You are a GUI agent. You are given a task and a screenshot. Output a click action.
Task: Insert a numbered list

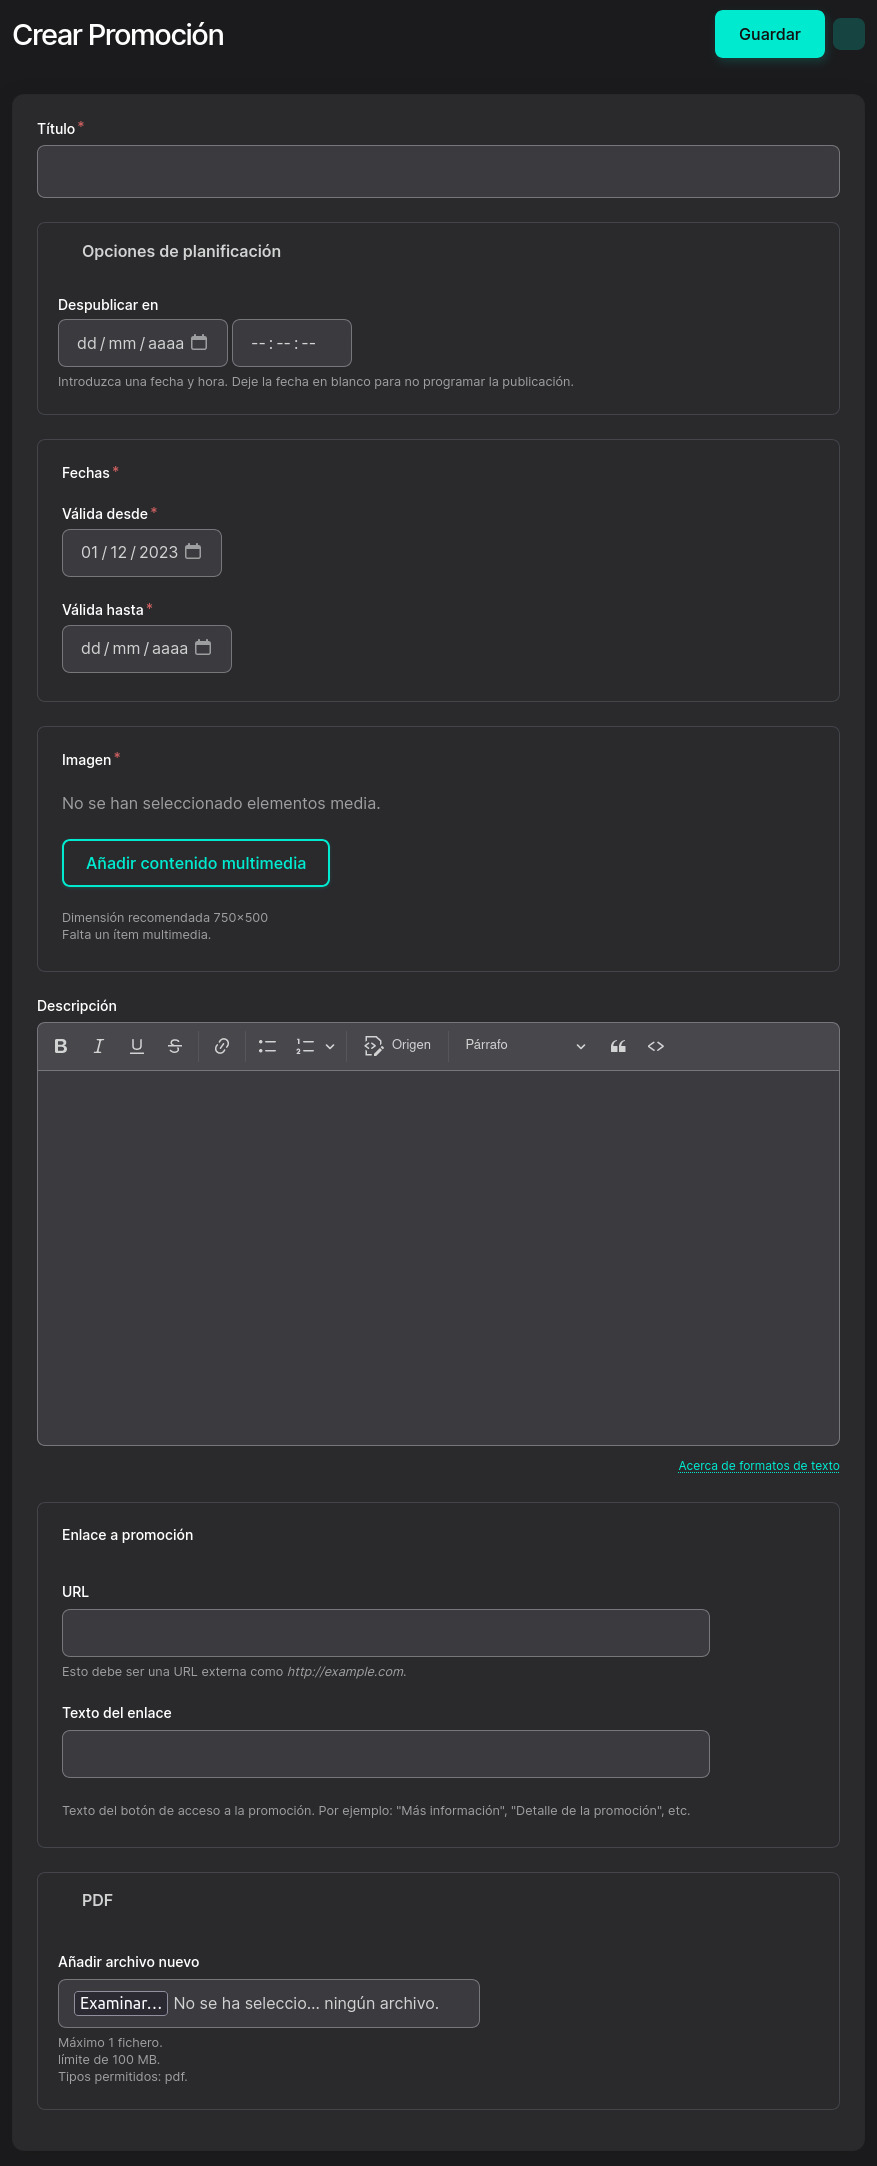[x=305, y=1046]
